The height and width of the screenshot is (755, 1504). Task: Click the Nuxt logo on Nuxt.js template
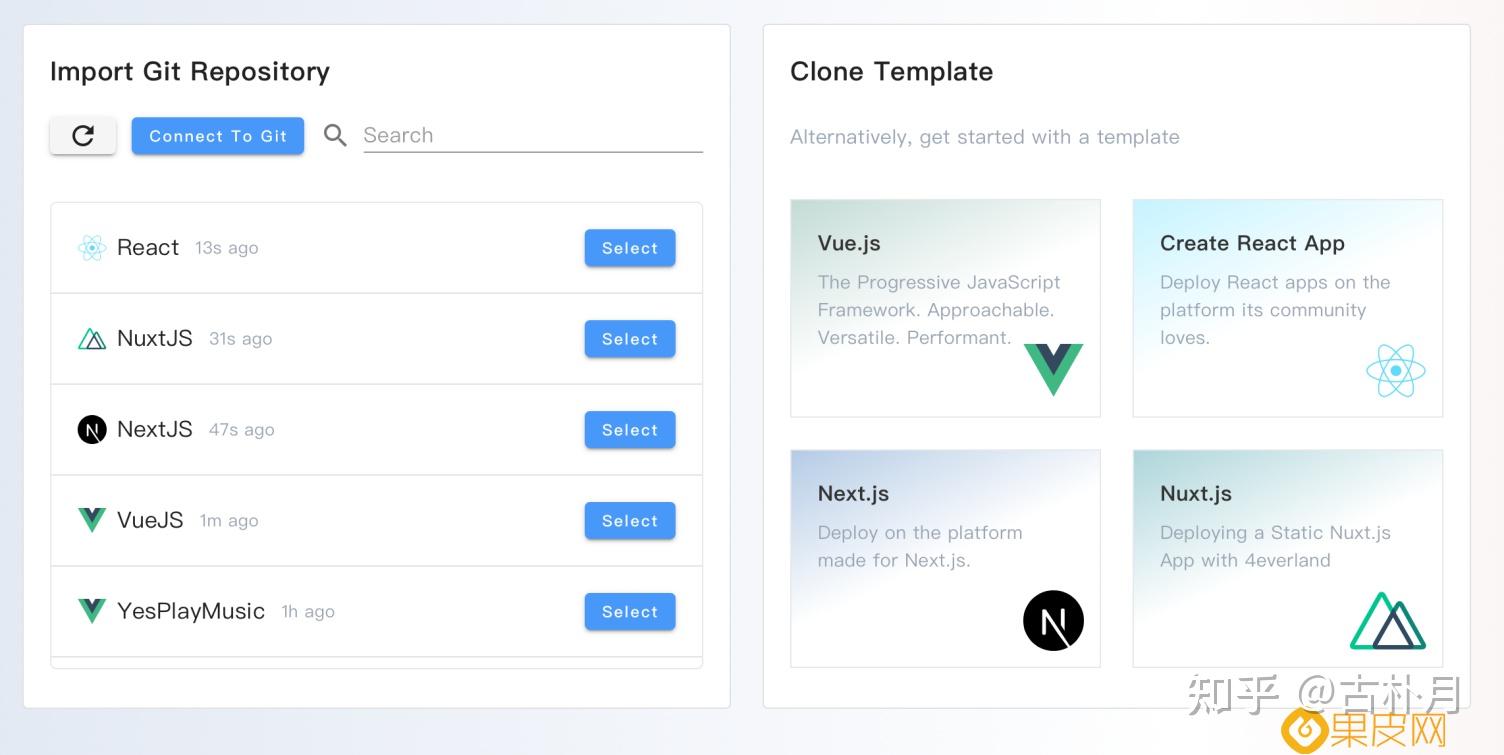(x=1388, y=621)
